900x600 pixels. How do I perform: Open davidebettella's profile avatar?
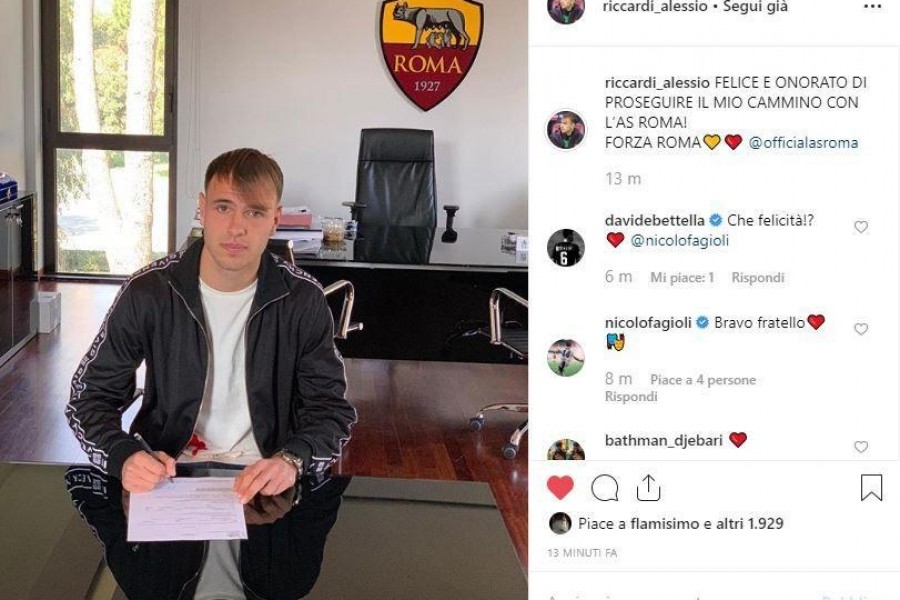coord(565,247)
